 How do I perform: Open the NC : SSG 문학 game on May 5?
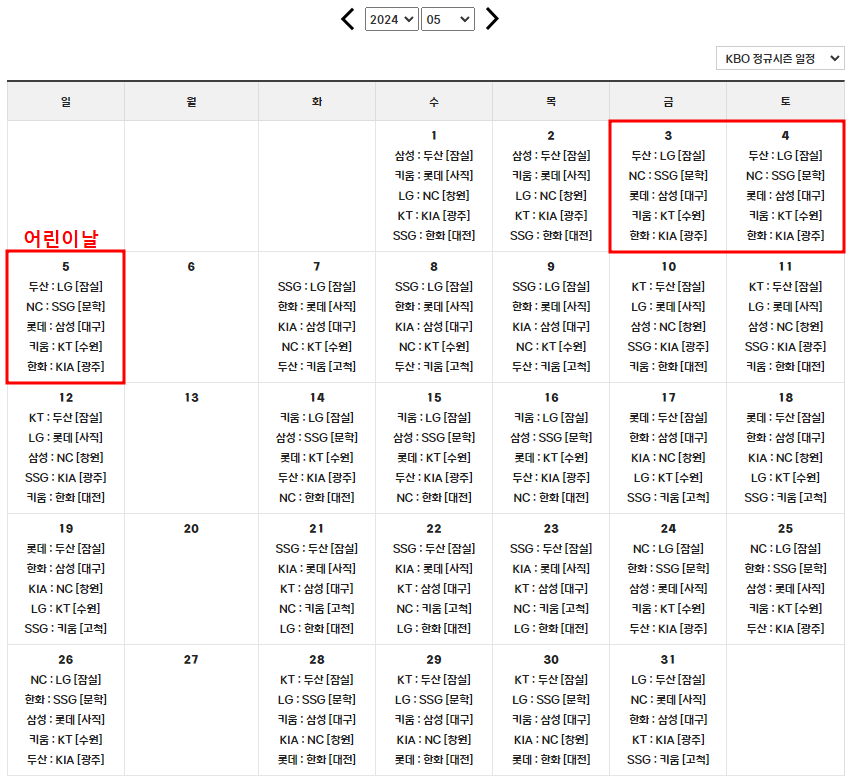click(65, 306)
